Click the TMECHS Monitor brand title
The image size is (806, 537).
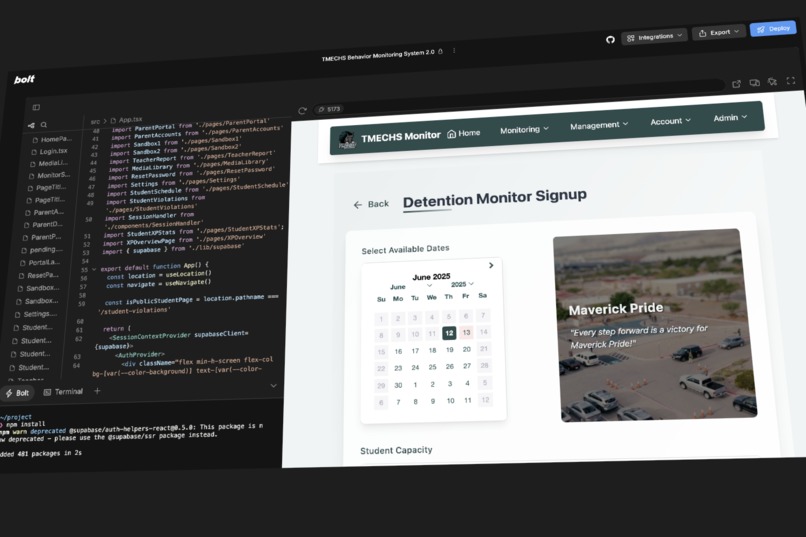pyautogui.click(x=400, y=137)
